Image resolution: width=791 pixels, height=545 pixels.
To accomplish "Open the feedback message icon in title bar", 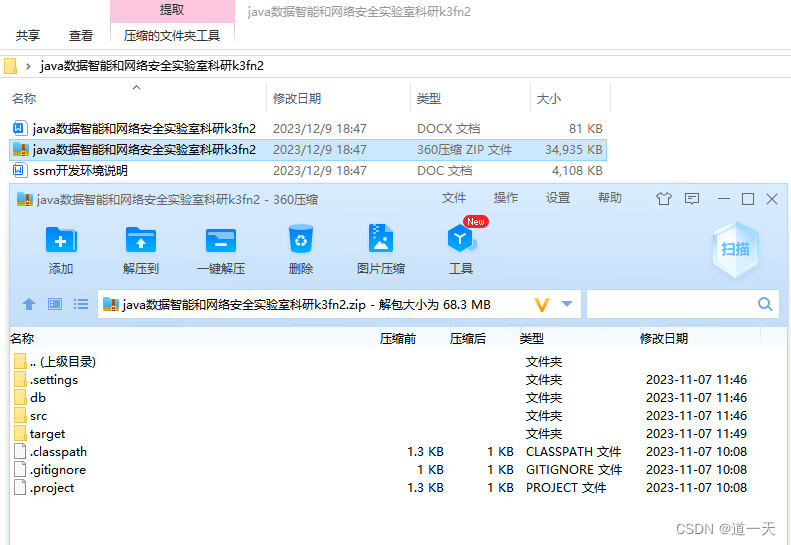I will (692, 199).
